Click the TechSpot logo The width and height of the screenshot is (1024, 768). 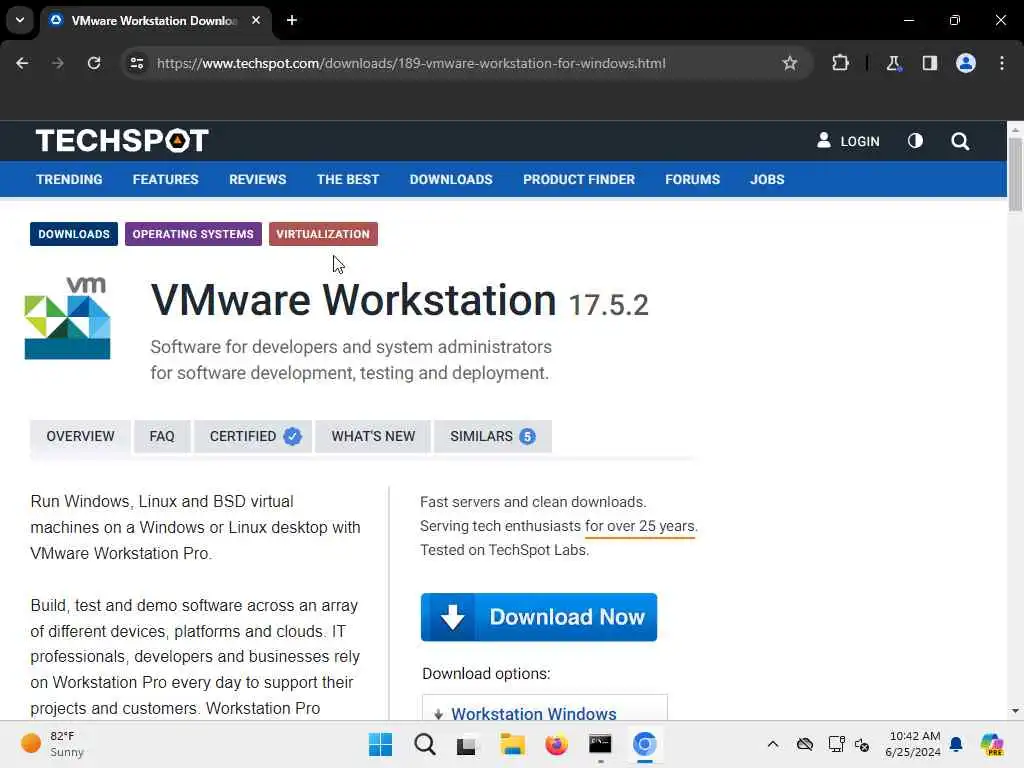click(x=122, y=140)
